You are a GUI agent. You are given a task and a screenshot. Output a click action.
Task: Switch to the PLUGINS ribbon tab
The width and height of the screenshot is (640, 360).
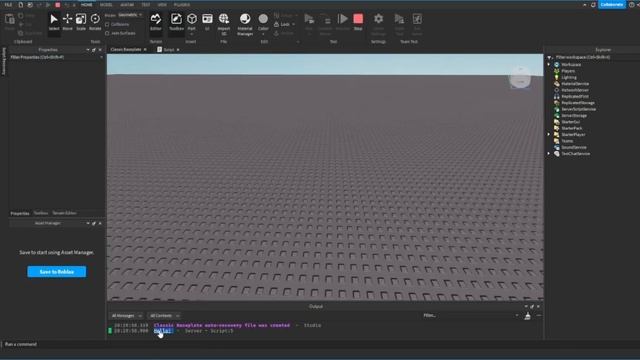tap(182, 5)
